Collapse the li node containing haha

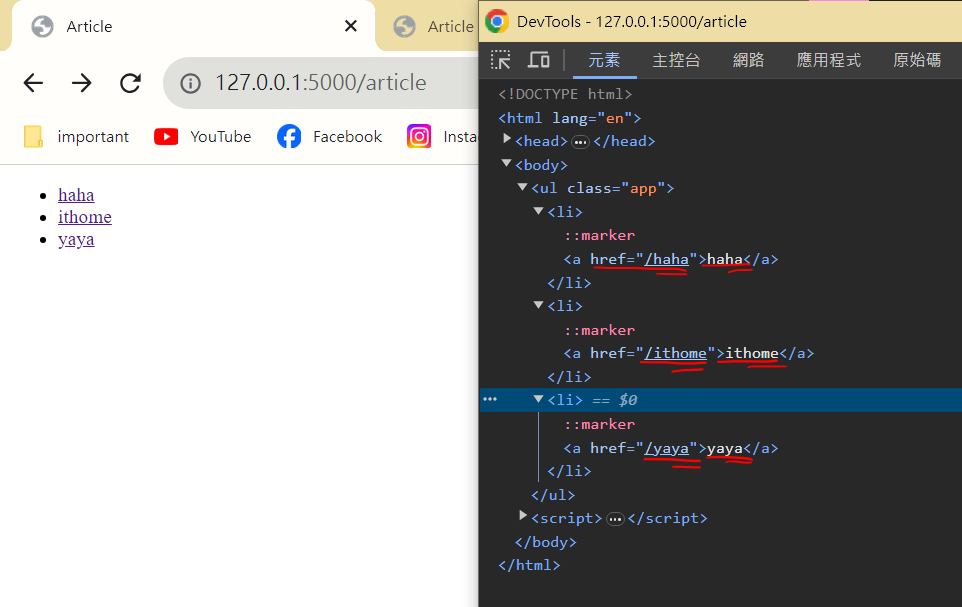pos(539,211)
